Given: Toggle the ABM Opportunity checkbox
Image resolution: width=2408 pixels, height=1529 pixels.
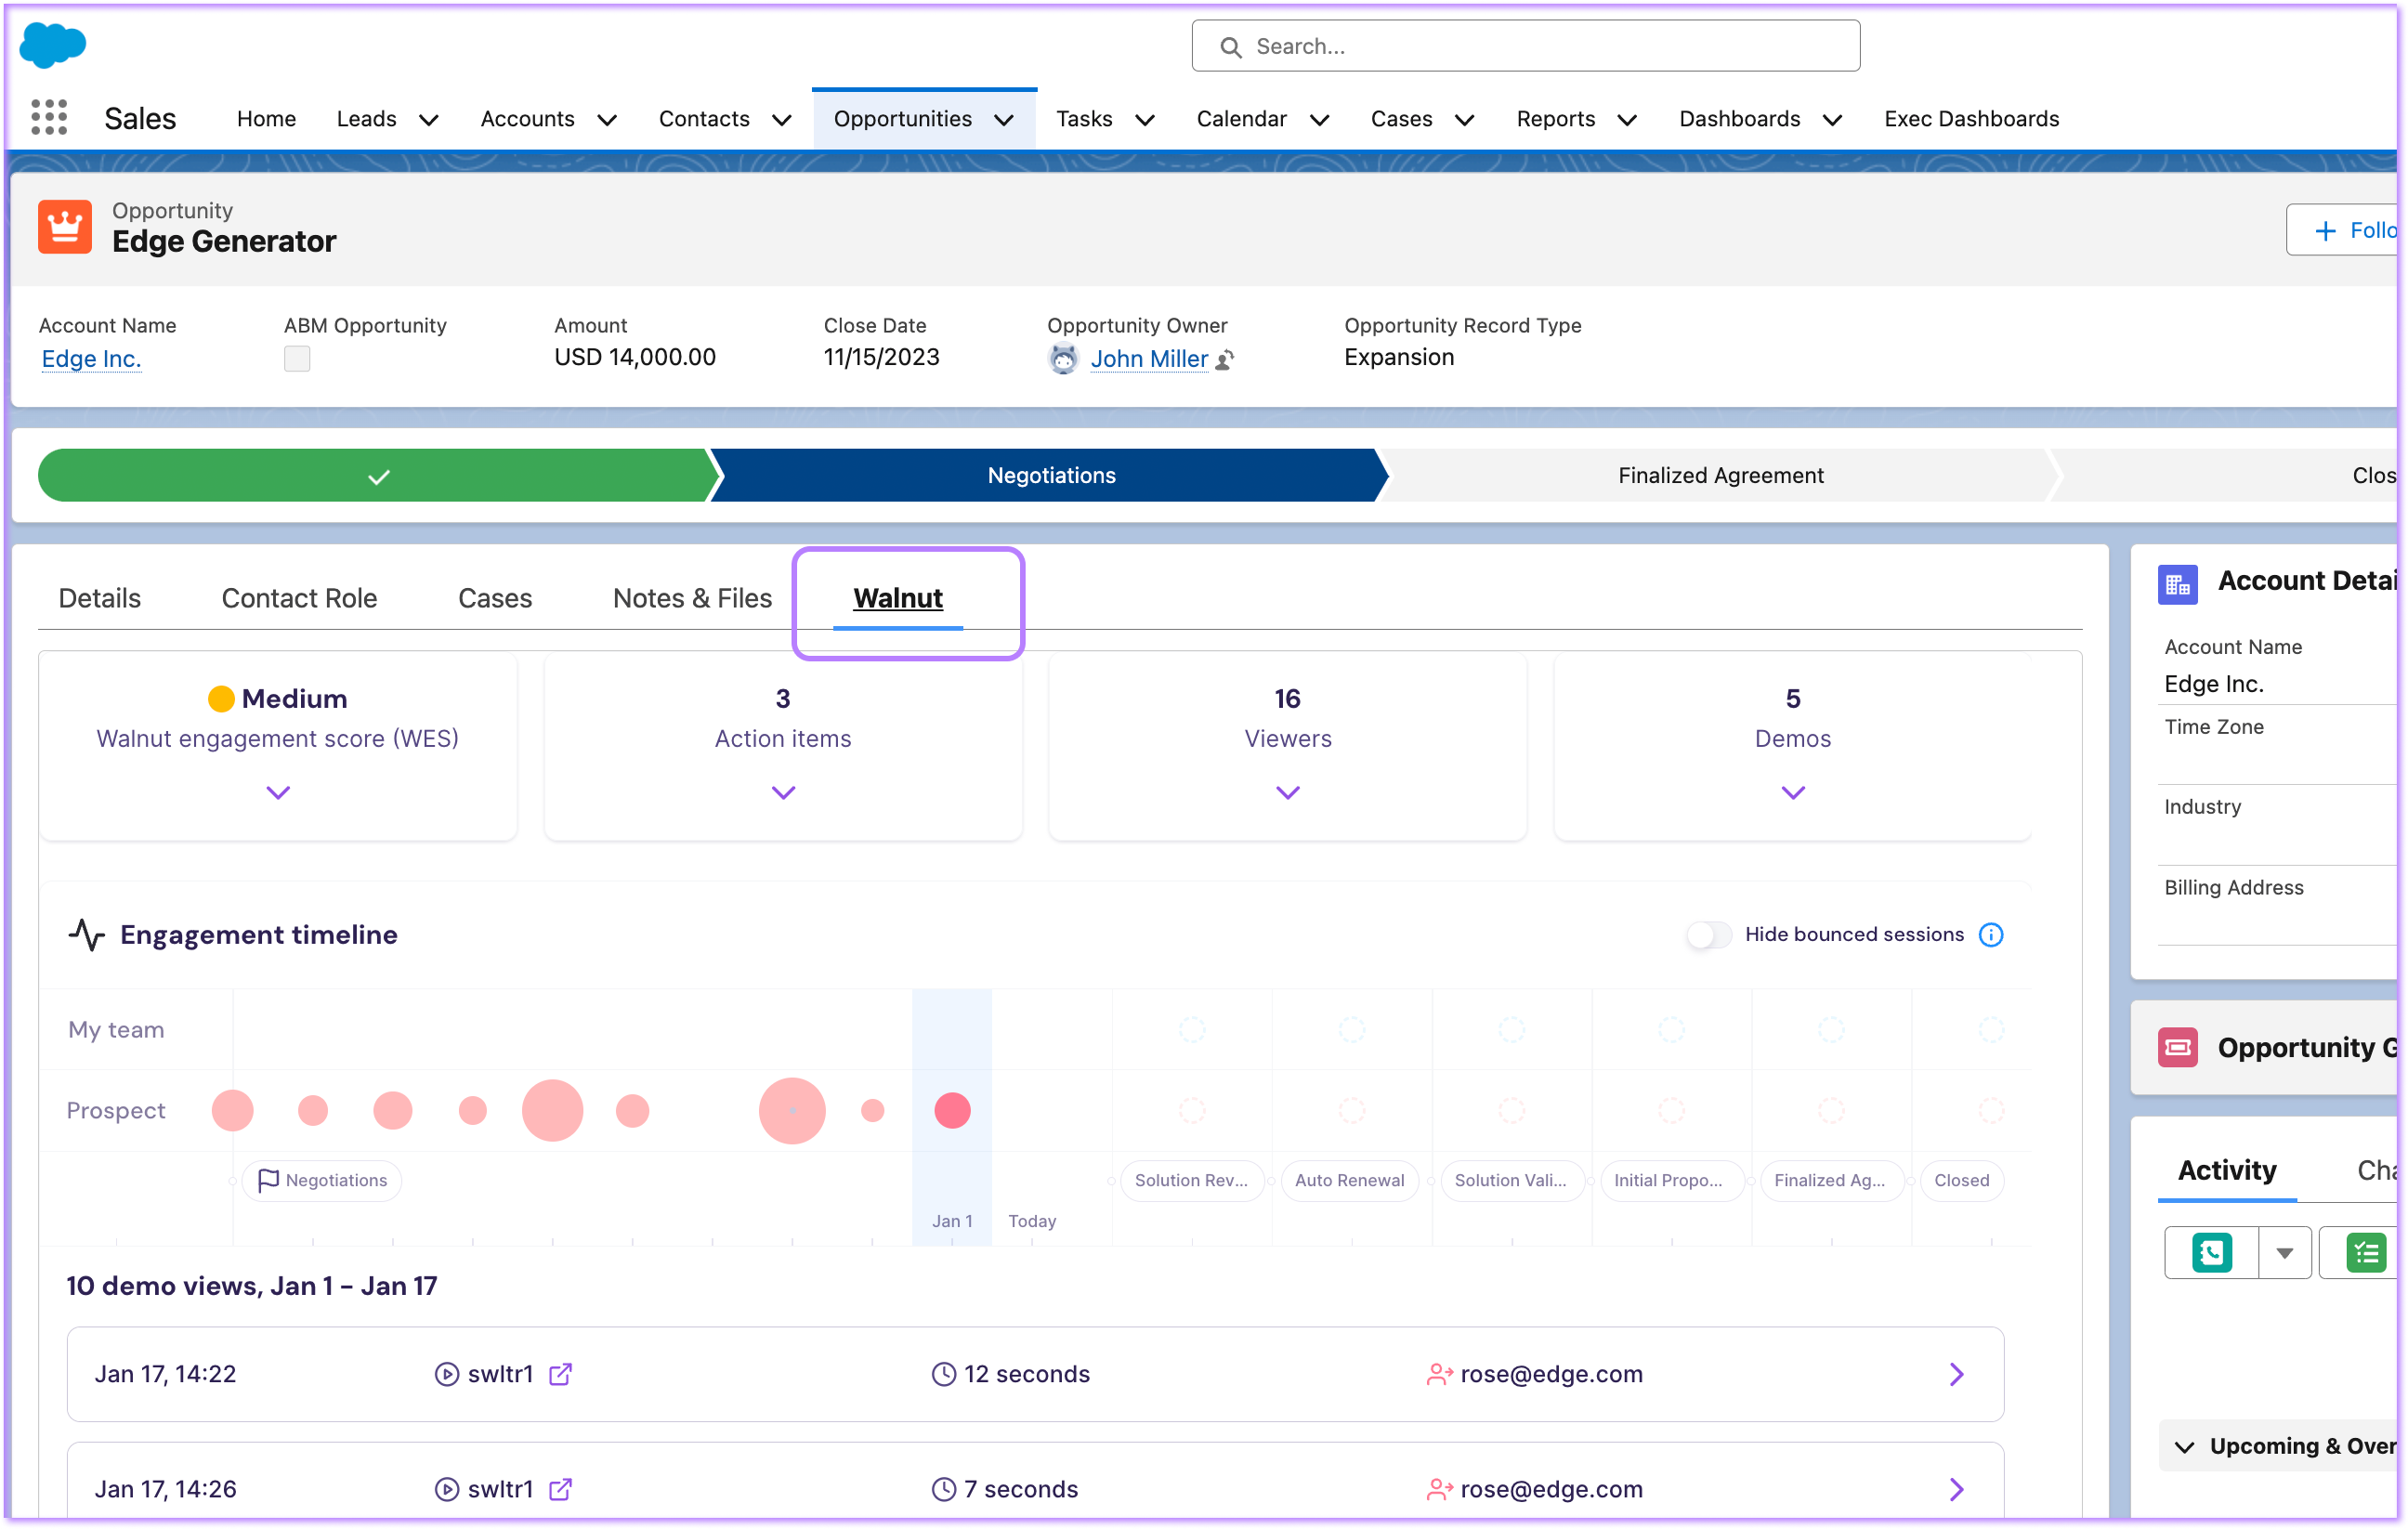Looking at the screenshot, I should (297, 359).
